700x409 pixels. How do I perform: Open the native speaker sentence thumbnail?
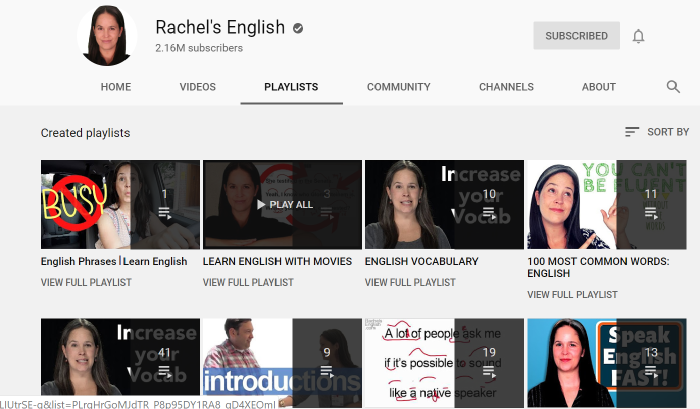[444, 363]
